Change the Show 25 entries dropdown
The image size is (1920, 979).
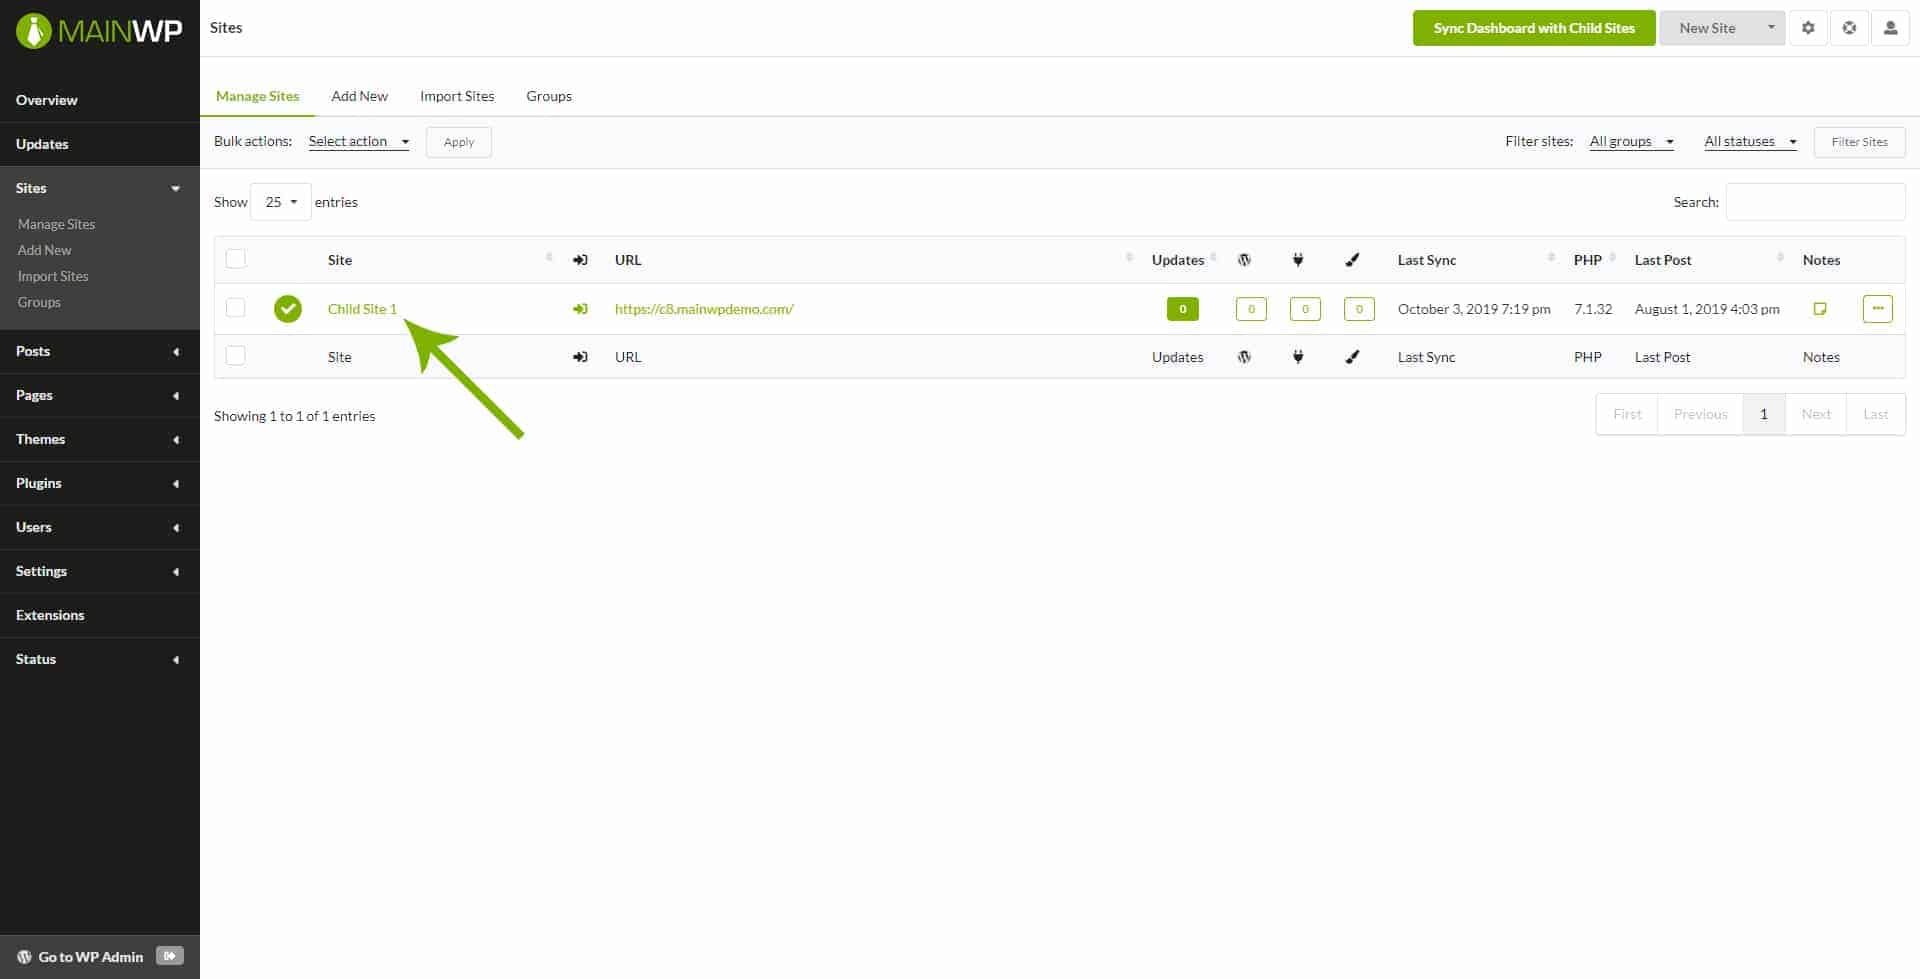coord(281,202)
